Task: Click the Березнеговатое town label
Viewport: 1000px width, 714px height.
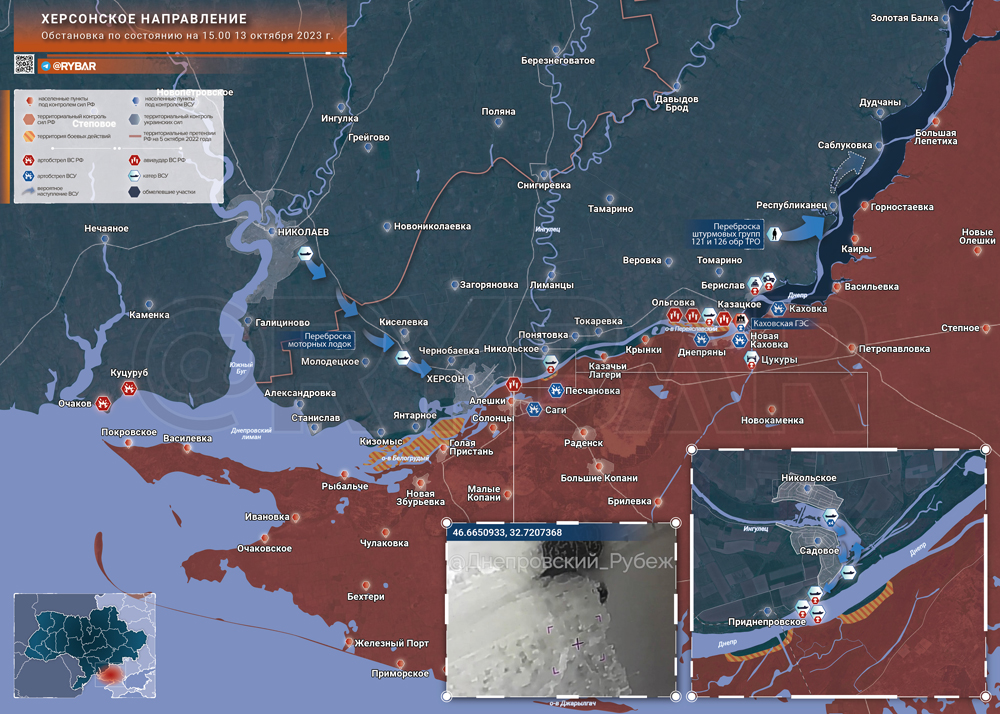Action: pyautogui.click(x=558, y=61)
